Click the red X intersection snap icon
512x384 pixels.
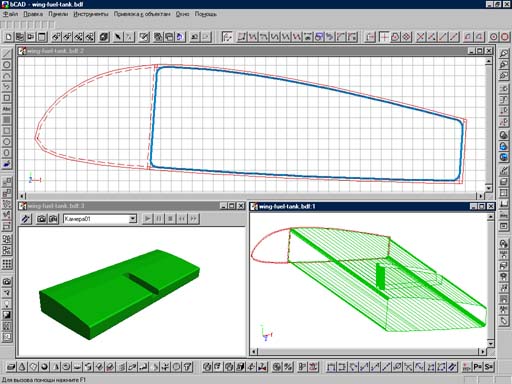(421, 37)
